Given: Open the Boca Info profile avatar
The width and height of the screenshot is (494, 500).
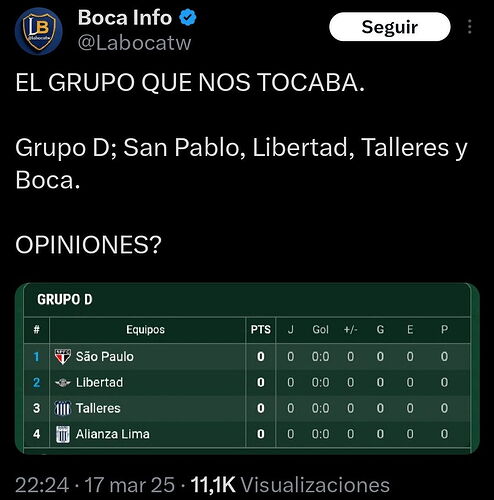Looking at the screenshot, I should [x=39, y=31].
